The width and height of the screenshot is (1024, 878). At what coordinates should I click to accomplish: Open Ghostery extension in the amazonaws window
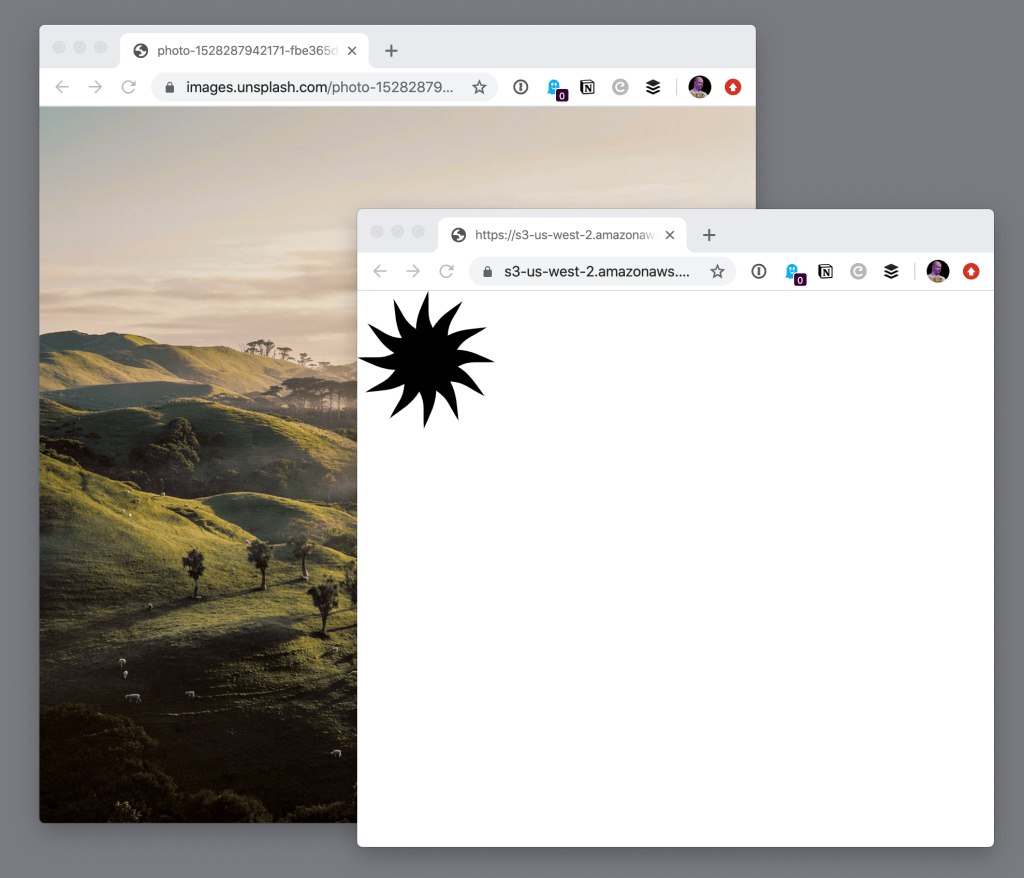coord(794,273)
